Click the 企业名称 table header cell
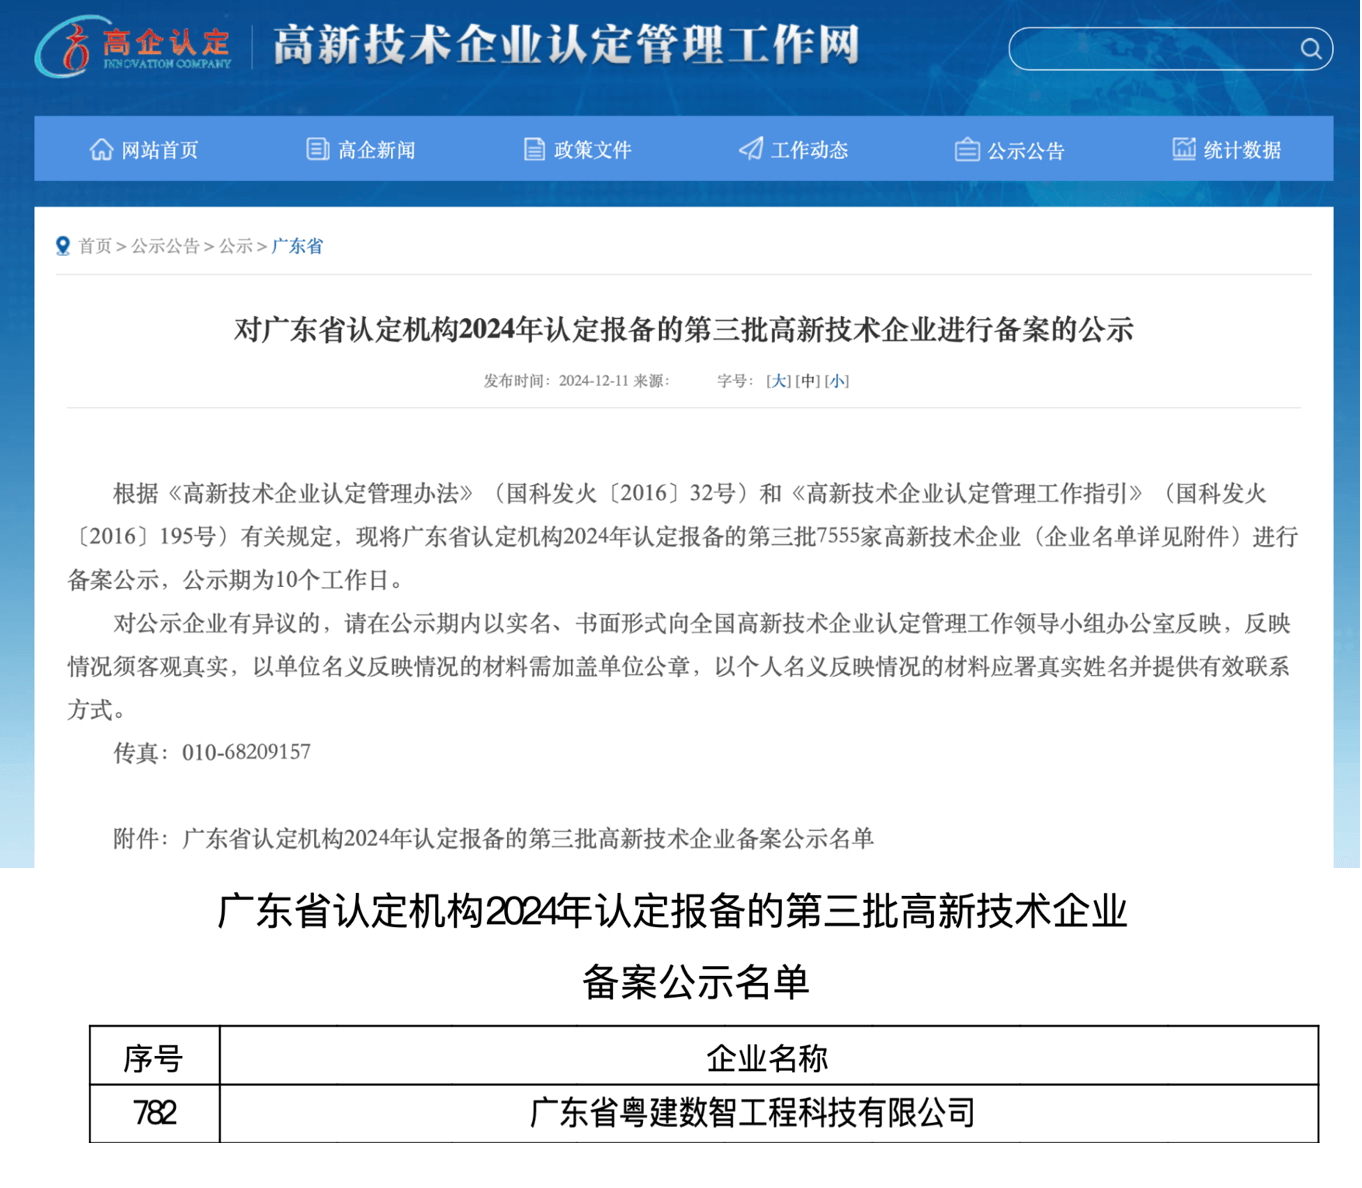The height and width of the screenshot is (1188, 1362). [x=768, y=1057]
